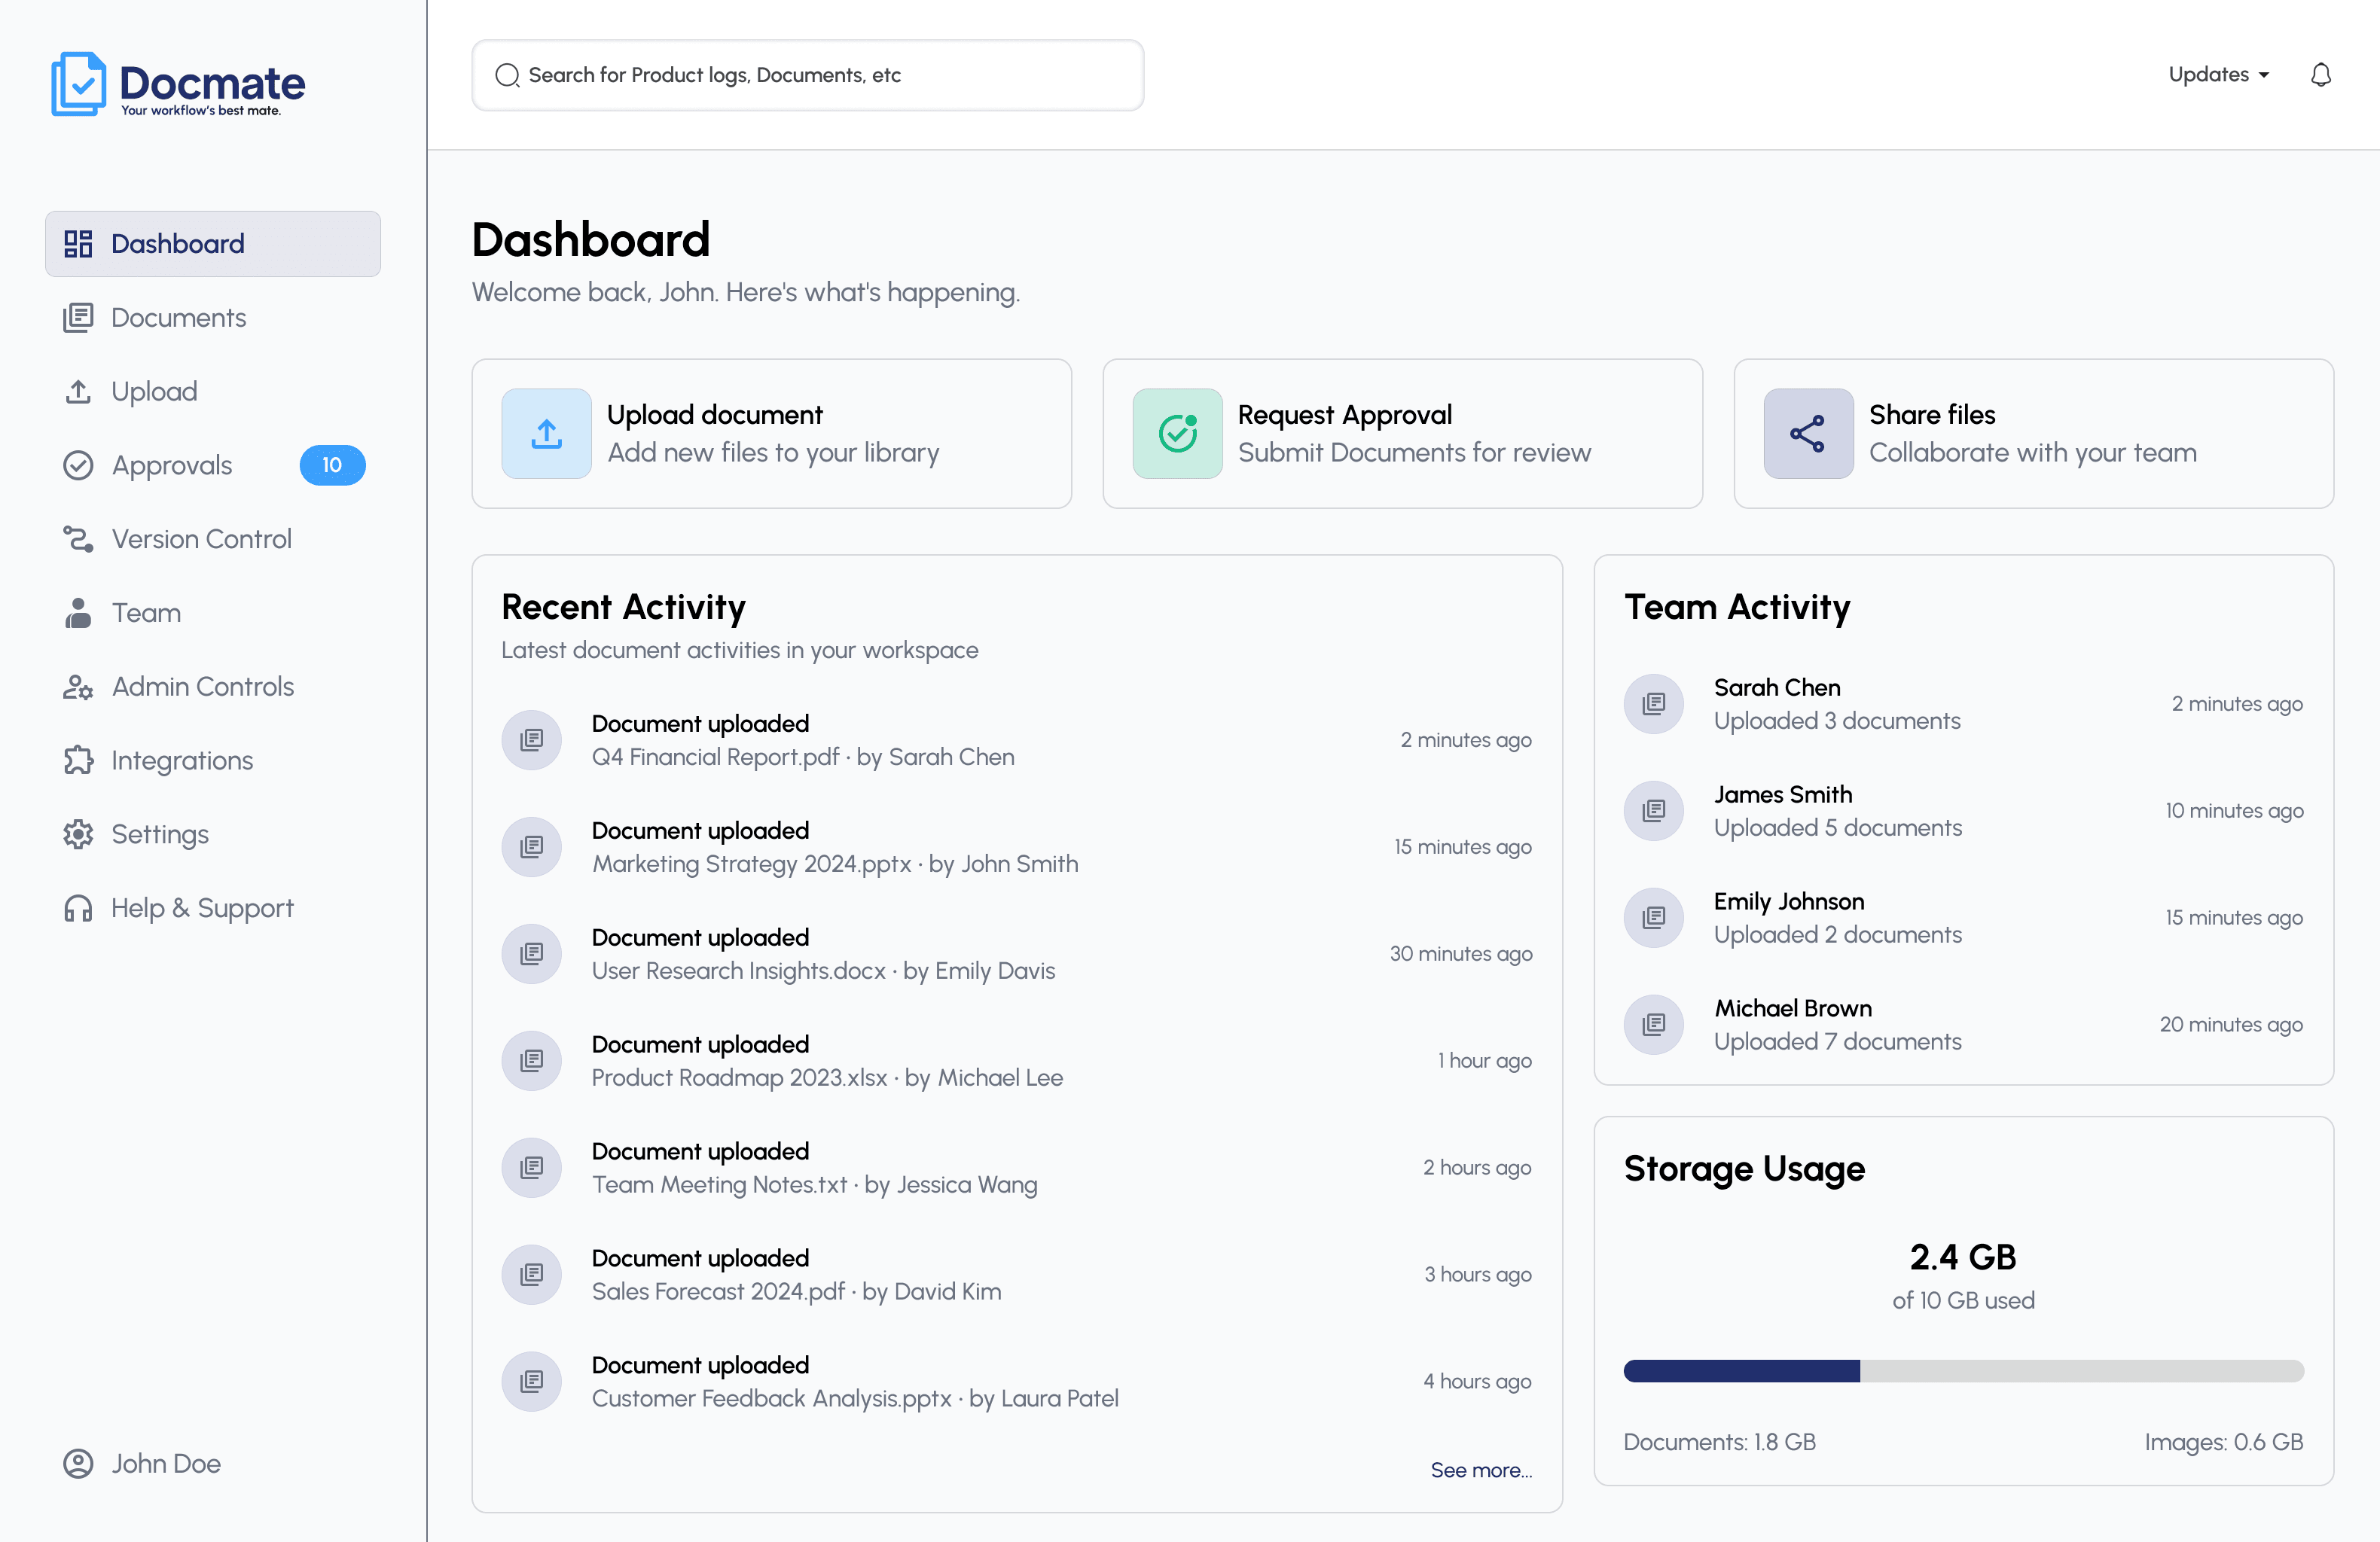Click the Team person icon in sidebar
The image size is (2380, 1542).
[78, 613]
